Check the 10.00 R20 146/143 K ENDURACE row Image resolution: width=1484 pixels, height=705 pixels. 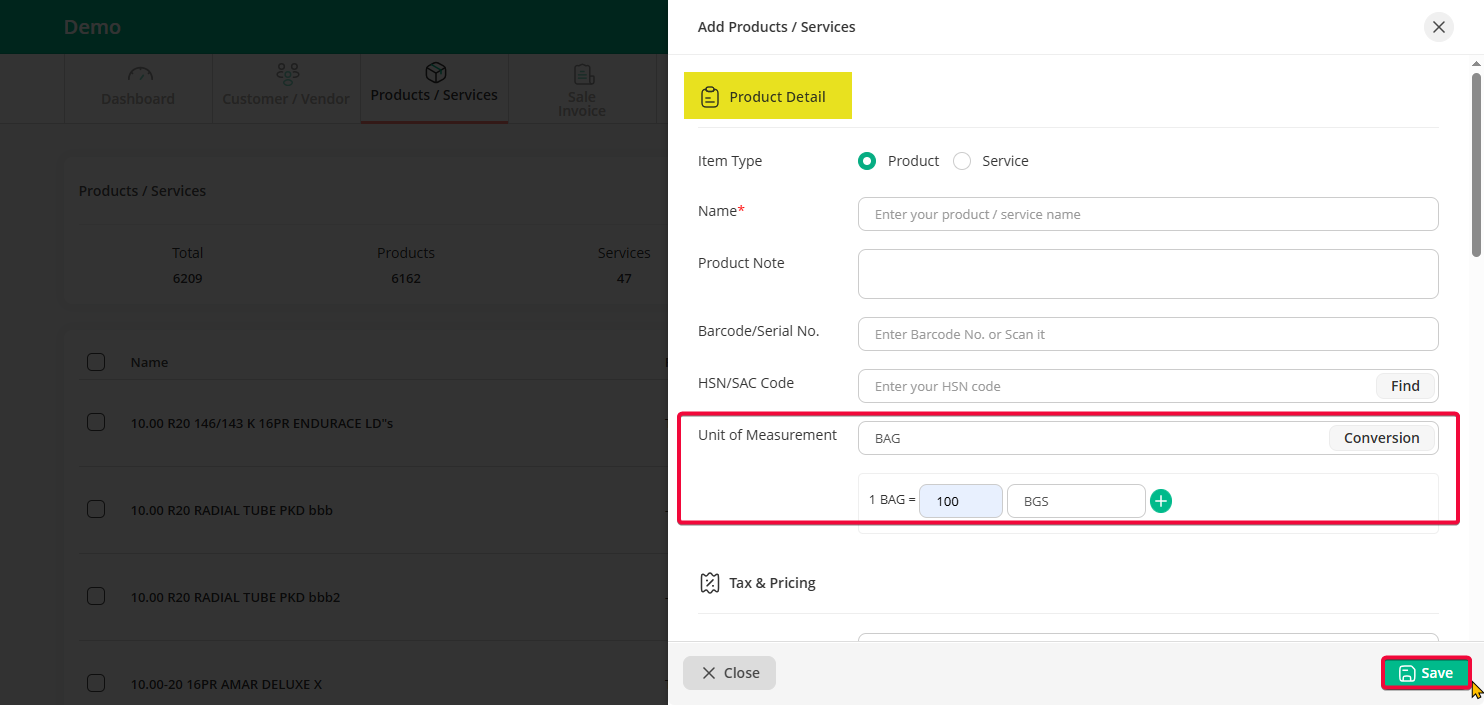[96, 422]
